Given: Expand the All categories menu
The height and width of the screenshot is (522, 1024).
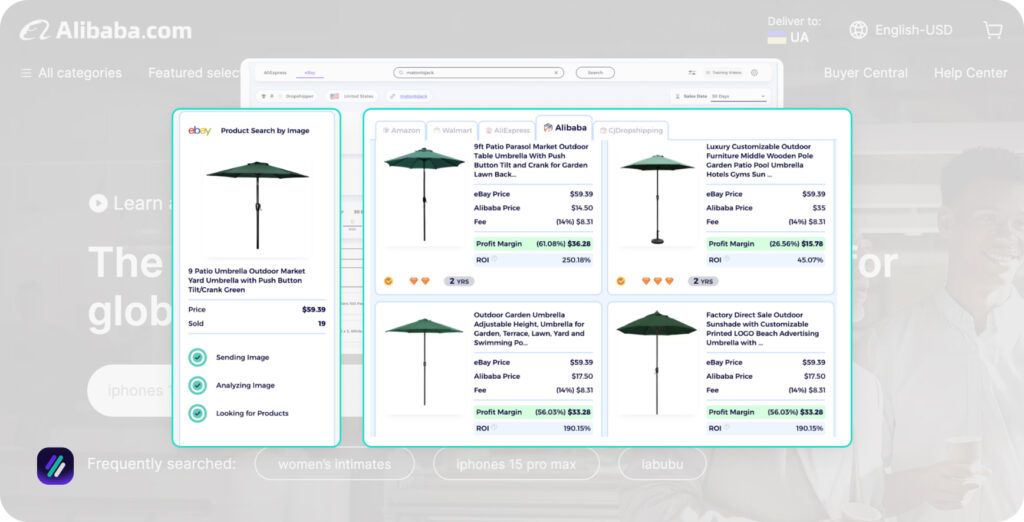Looking at the screenshot, I should pyautogui.click(x=71, y=73).
